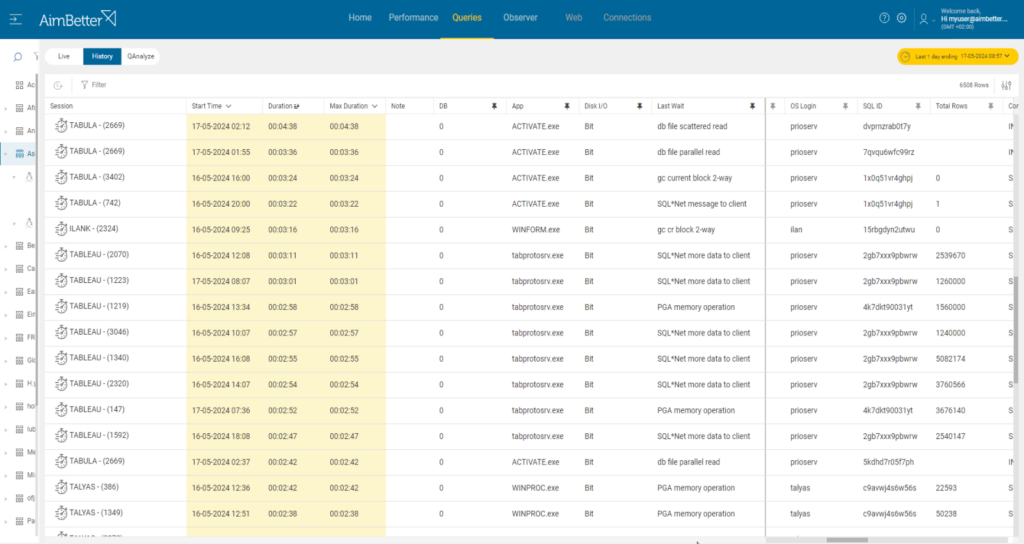
Task: Click the AimBetter logo
Action: [78, 19]
